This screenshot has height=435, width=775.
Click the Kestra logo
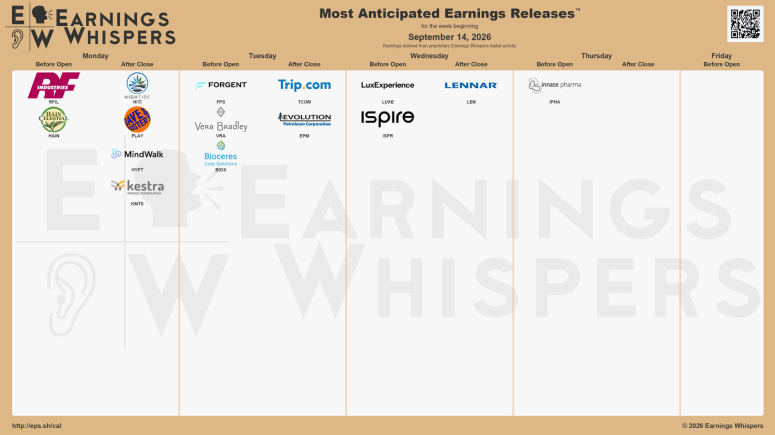137,187
